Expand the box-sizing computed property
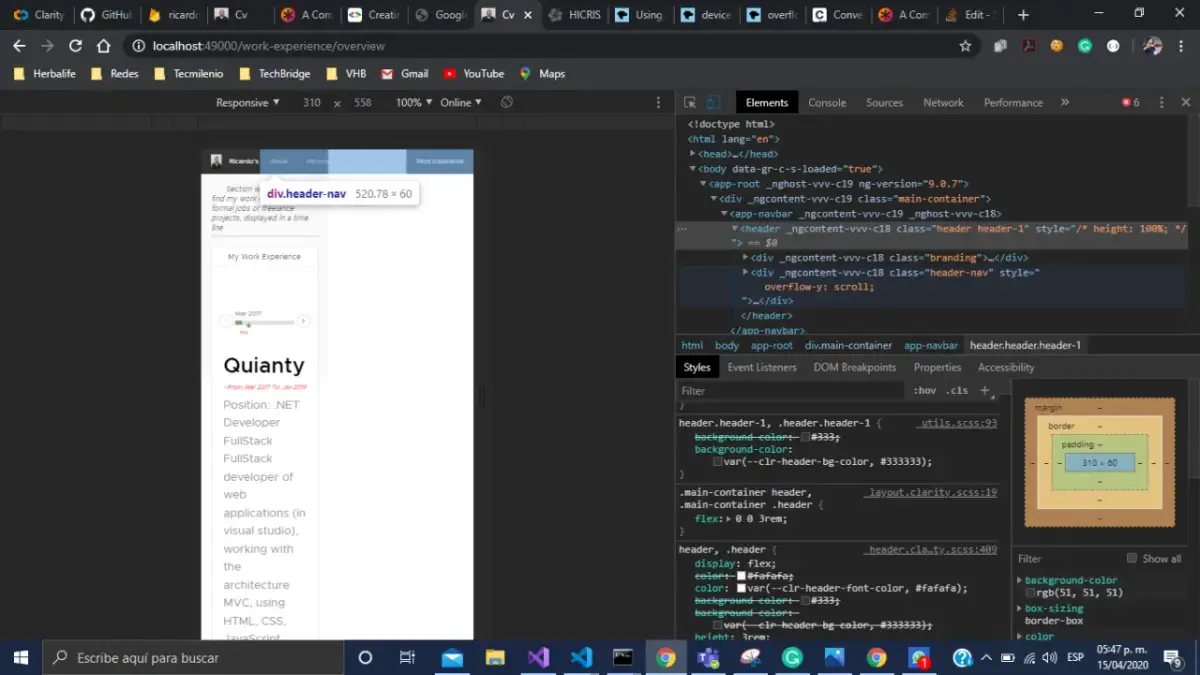 [x=1021, y=607]
